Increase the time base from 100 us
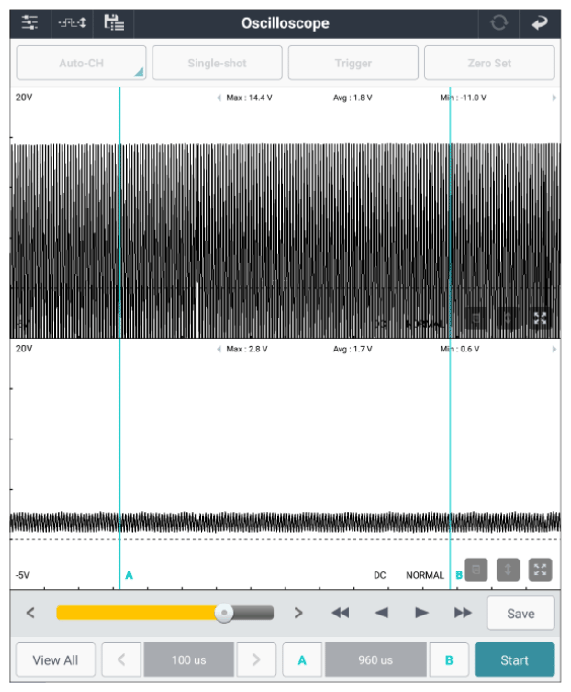Image resolution: width=571 pixels, height=692 pixels. [256, 660]
